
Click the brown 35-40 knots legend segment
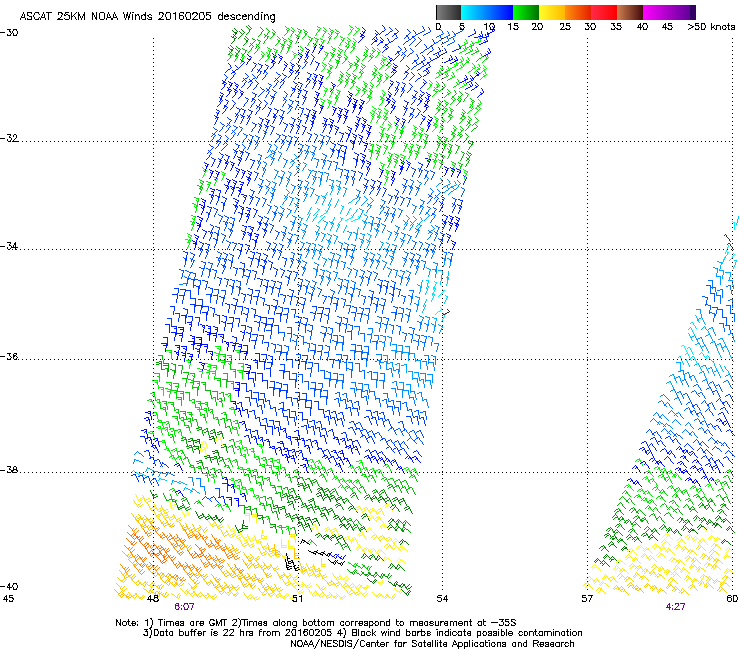coord(630,12)
